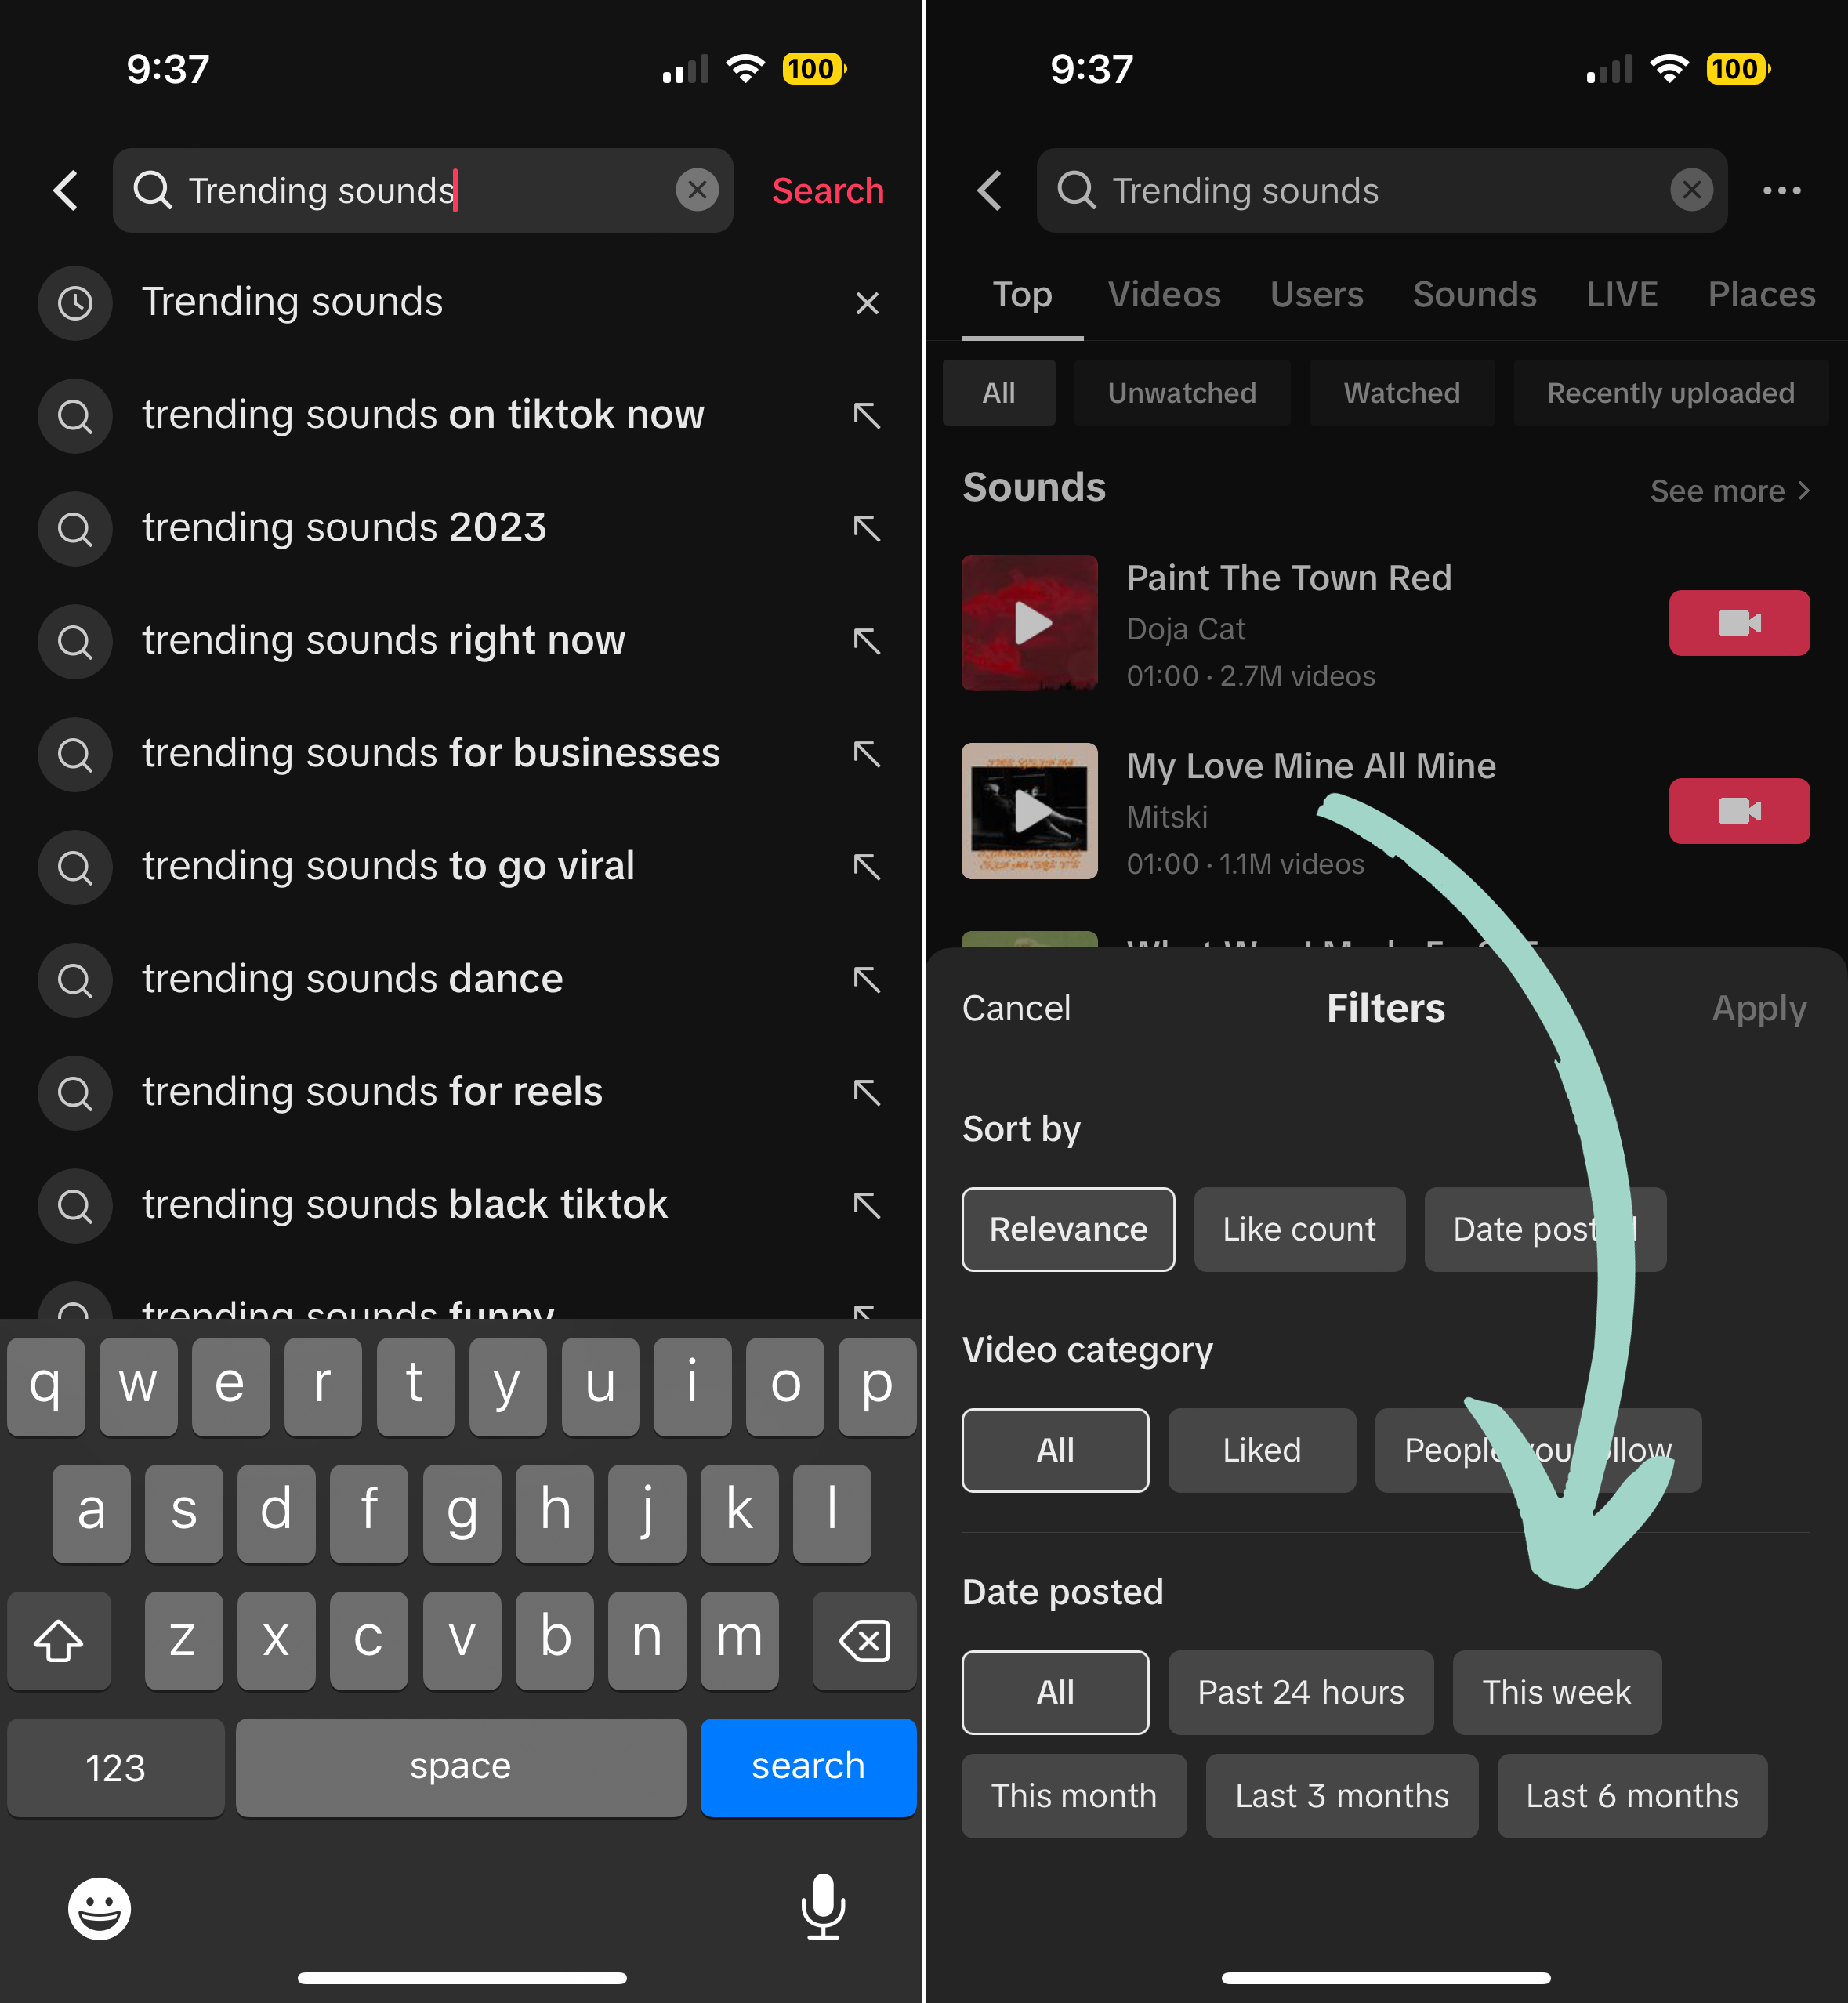Tap the record video icon next to My Love Mine All Mine
Screen dimensions: 1848x2003
1738,810
